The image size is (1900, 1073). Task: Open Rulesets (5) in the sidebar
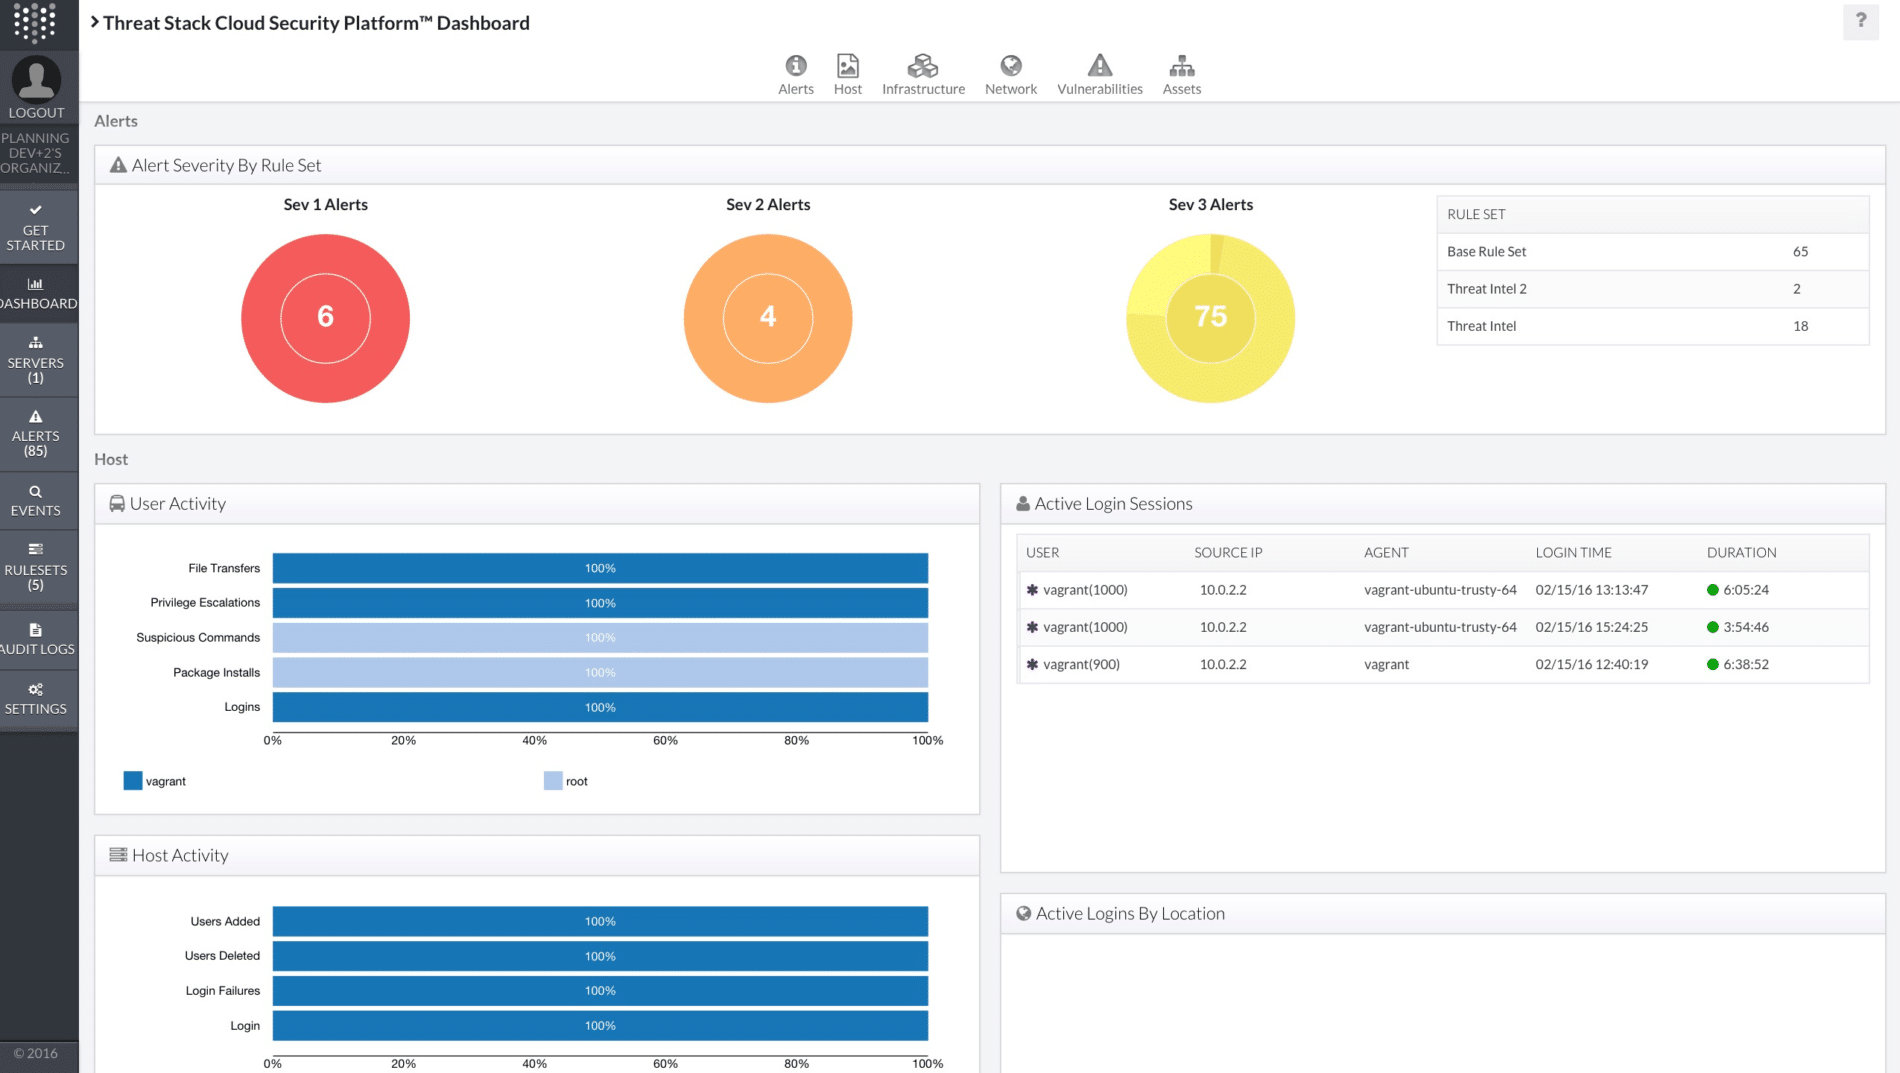pos(36,568)
